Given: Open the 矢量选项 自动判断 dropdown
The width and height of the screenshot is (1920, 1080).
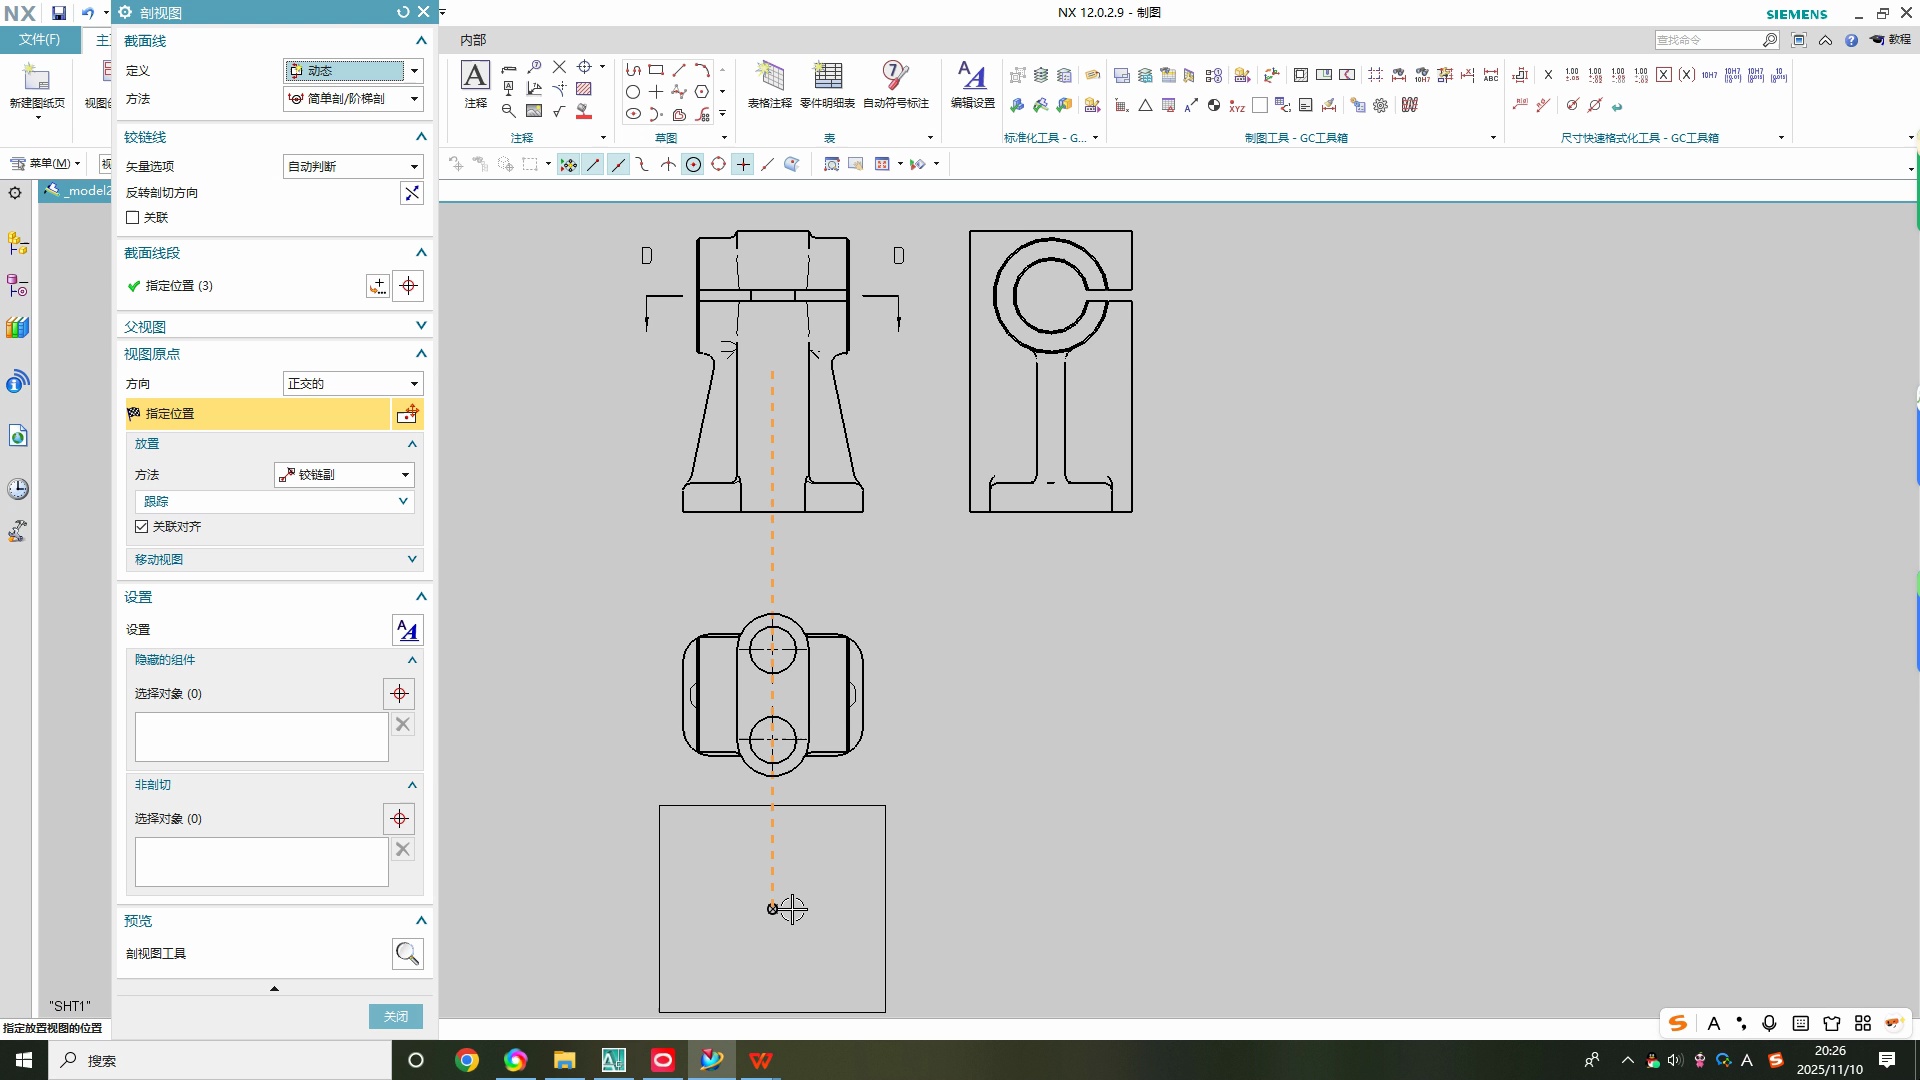Looking at the screenshot, I should (353, 167).
